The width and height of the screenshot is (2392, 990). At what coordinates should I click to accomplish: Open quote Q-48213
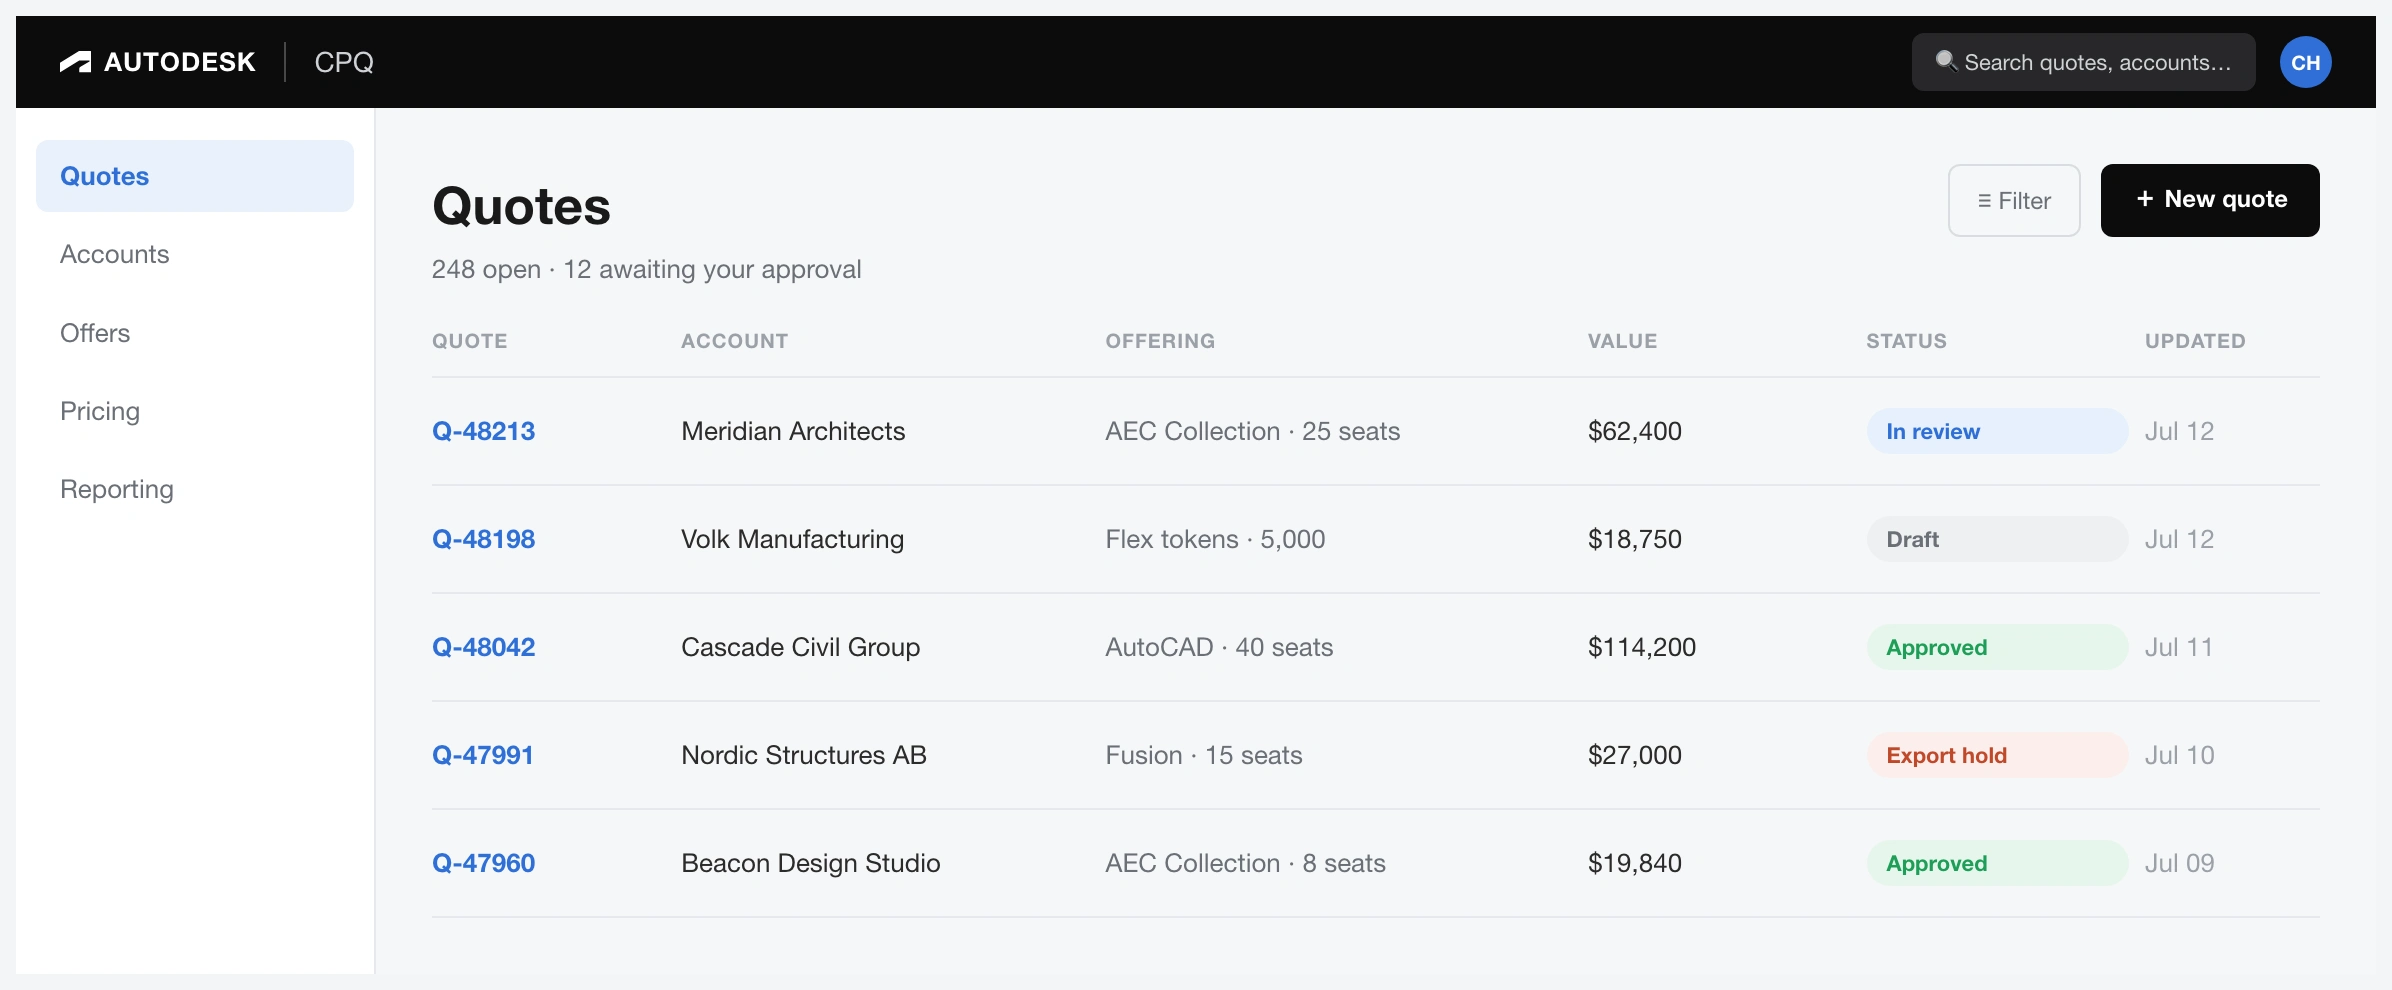pos(483,431)
